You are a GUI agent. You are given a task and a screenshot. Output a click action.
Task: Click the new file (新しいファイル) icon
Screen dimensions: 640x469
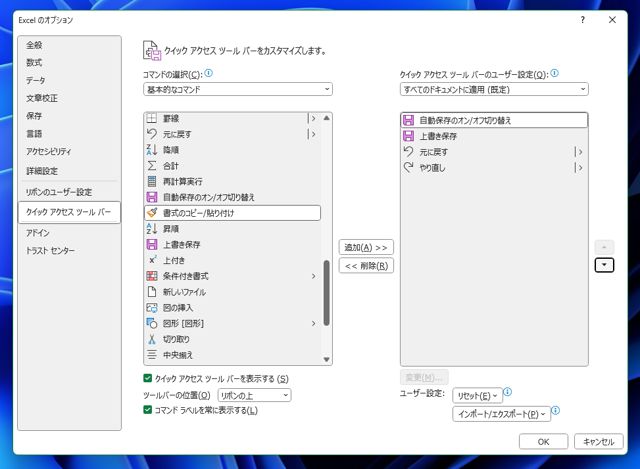tap(152, 292)
